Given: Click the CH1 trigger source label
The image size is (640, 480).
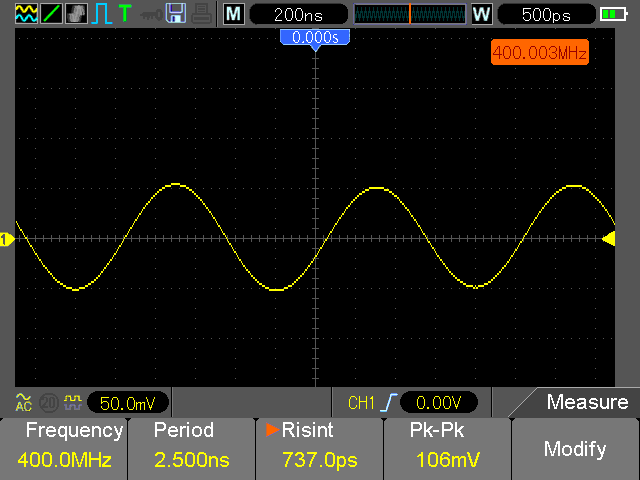Looking at the screenshot, I should tap(361, 403).
